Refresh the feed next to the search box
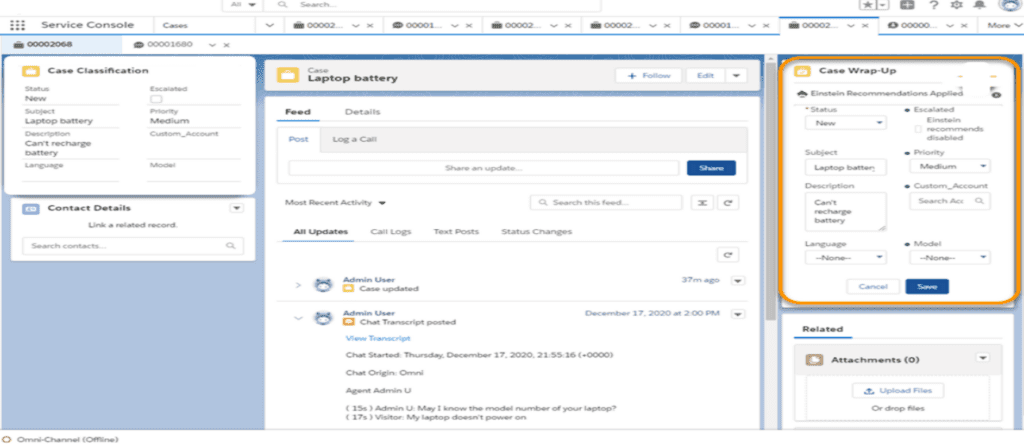The height and width of the screenshot is (444, 1024). click(729, 203)
